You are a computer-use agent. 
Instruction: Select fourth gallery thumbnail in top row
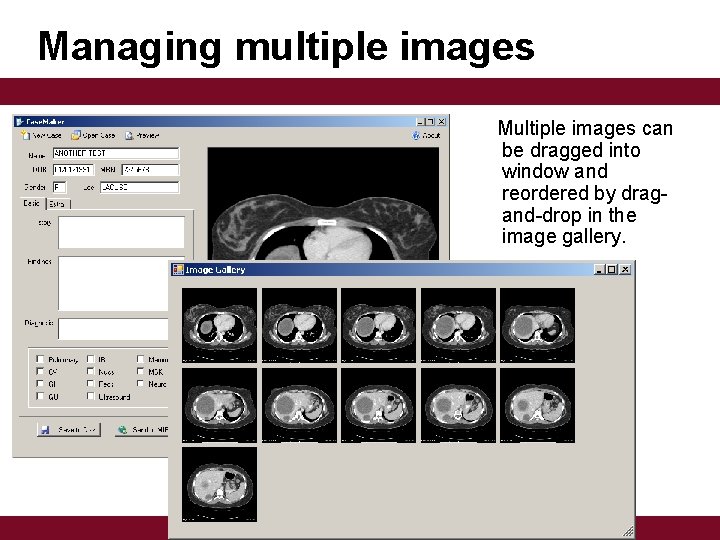[458, 326]
